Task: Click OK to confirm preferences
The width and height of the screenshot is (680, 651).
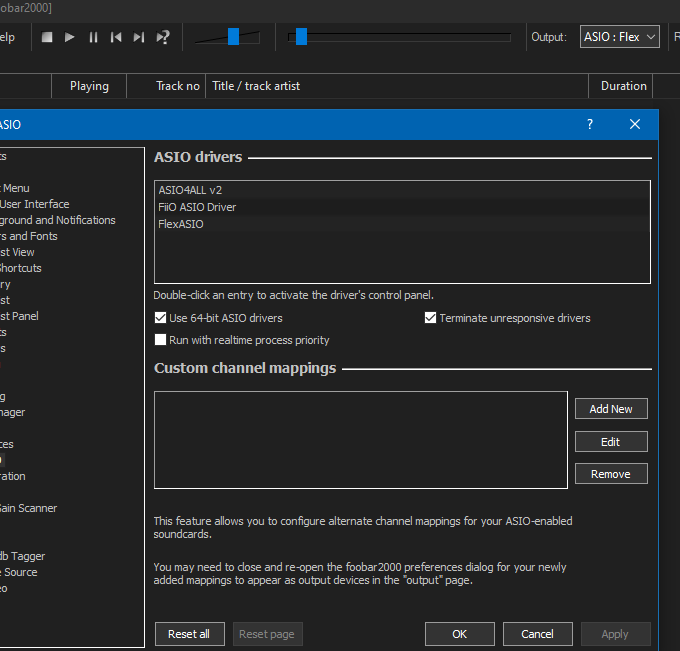Action: (x=459, y=634)
